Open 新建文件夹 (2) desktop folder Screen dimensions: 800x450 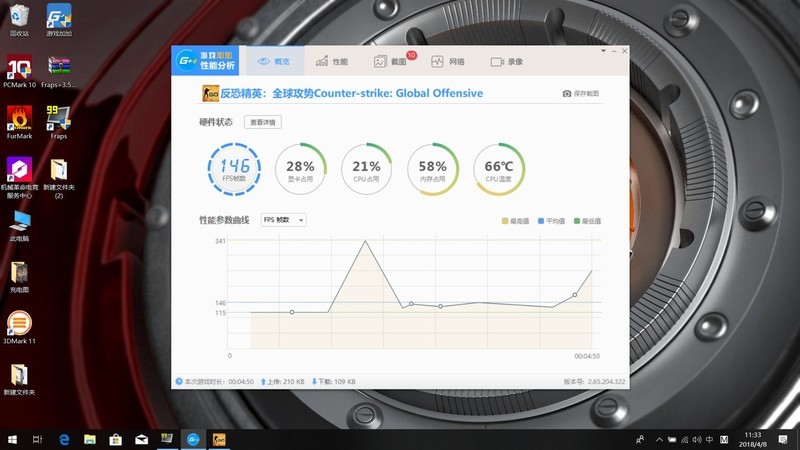tap(59, 178)
